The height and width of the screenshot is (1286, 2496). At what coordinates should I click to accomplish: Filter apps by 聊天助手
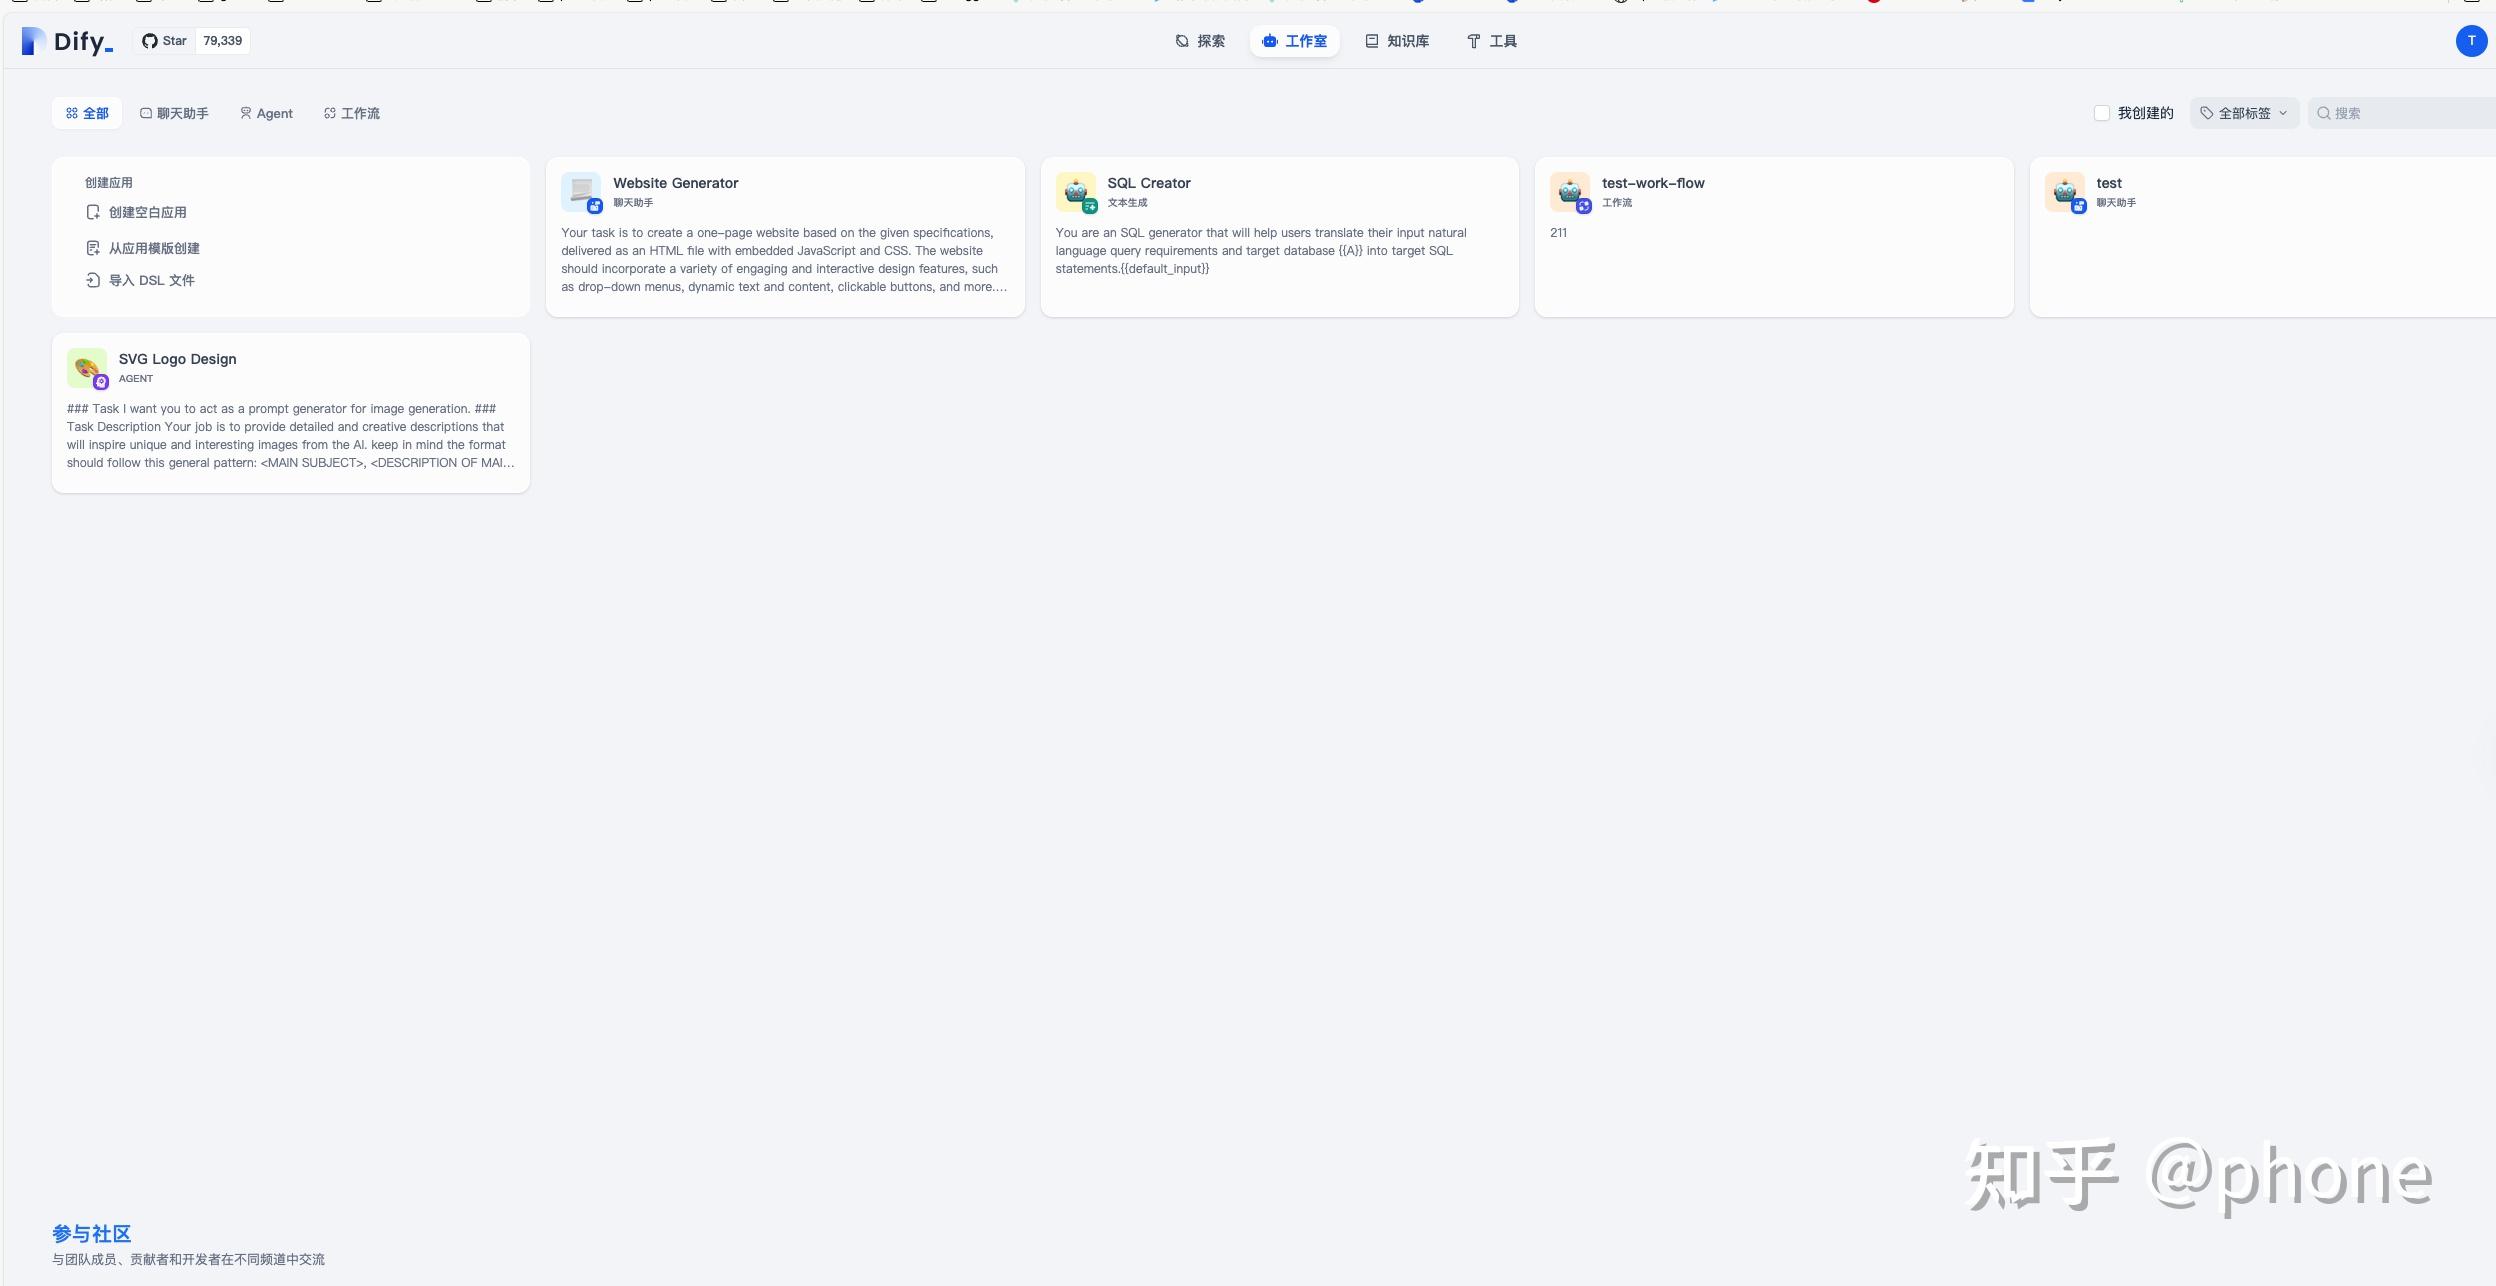tap(174, 113)
